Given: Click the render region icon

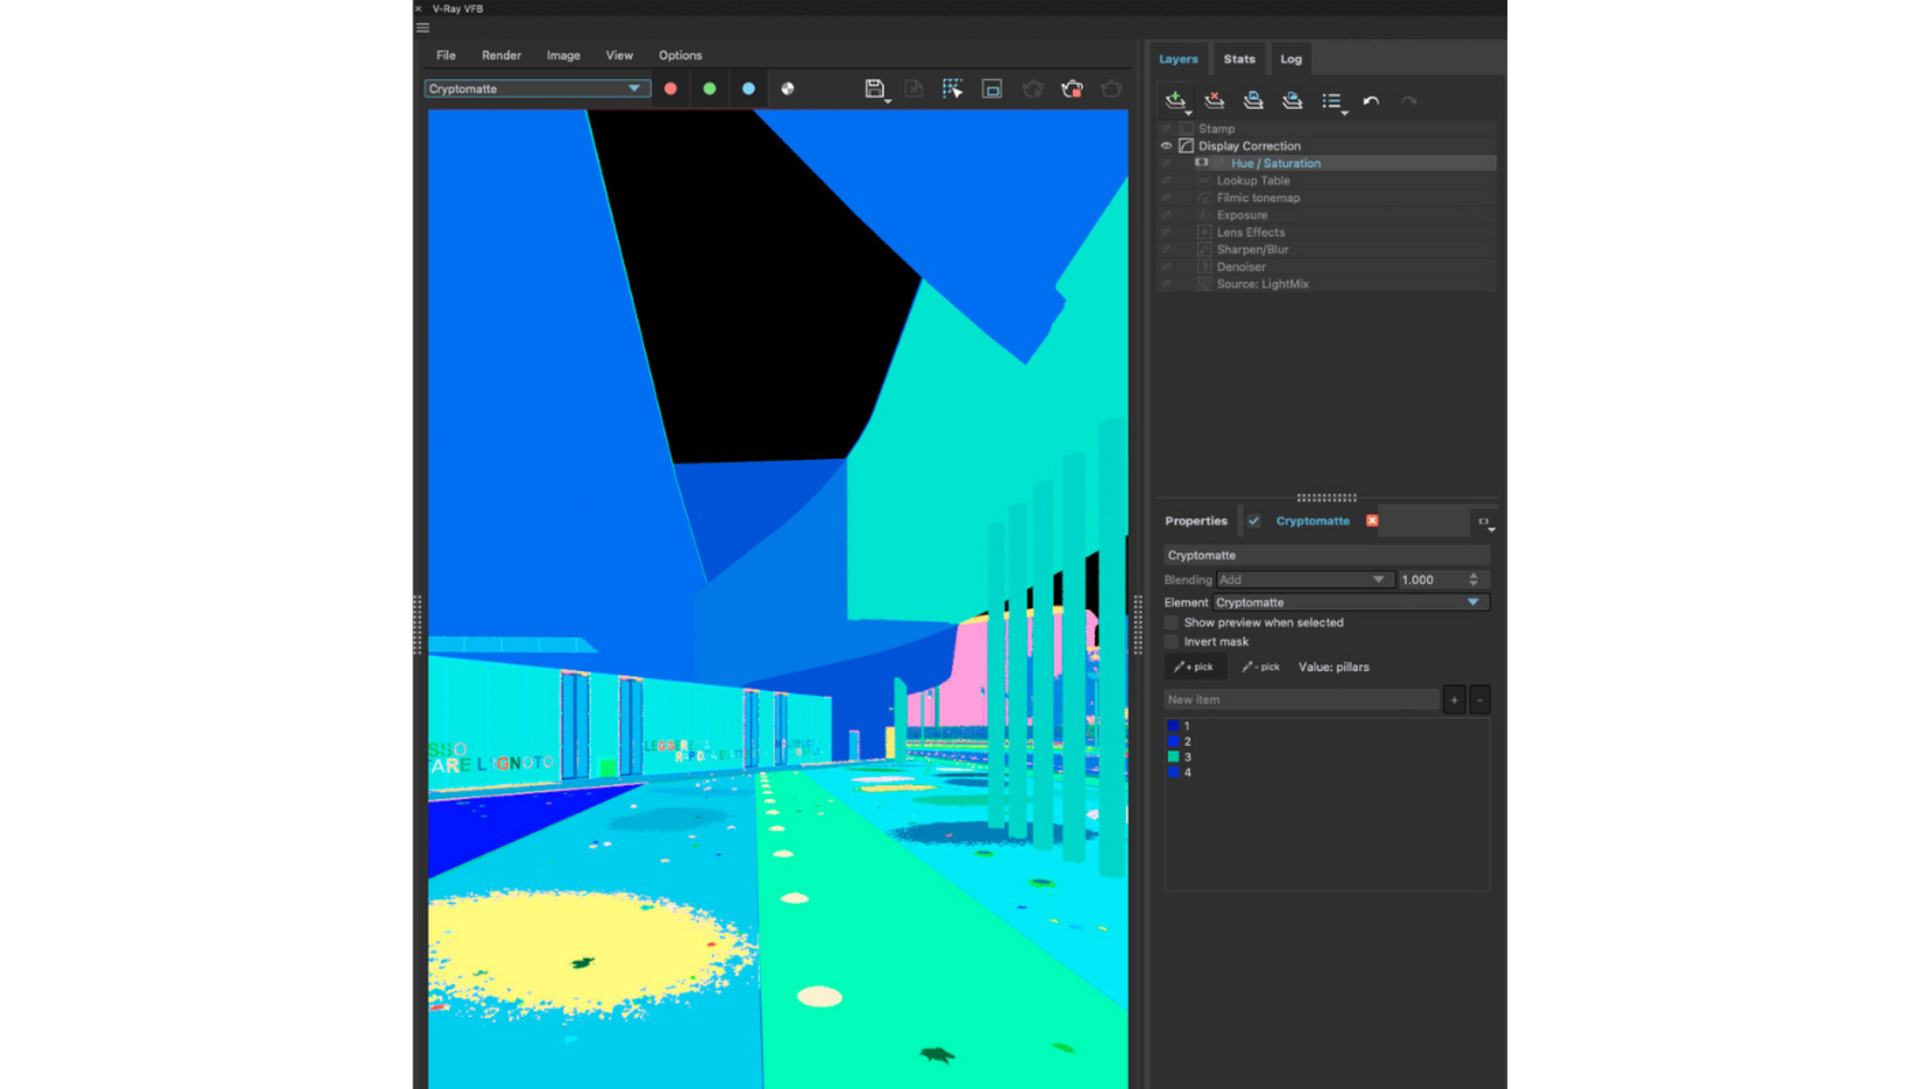Looking at the screenshot, I should pyautogui.click(x=993, y=88).
